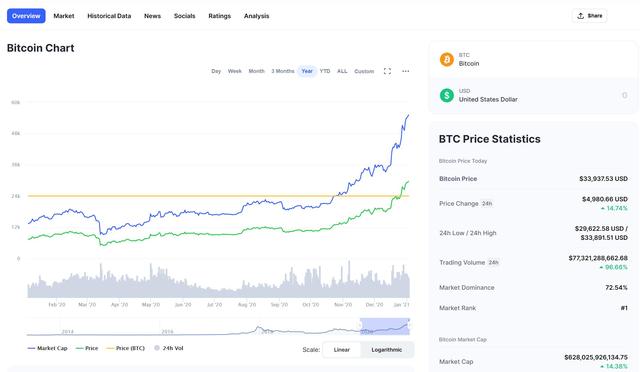Hide the Price legend series

click(87, 348)
